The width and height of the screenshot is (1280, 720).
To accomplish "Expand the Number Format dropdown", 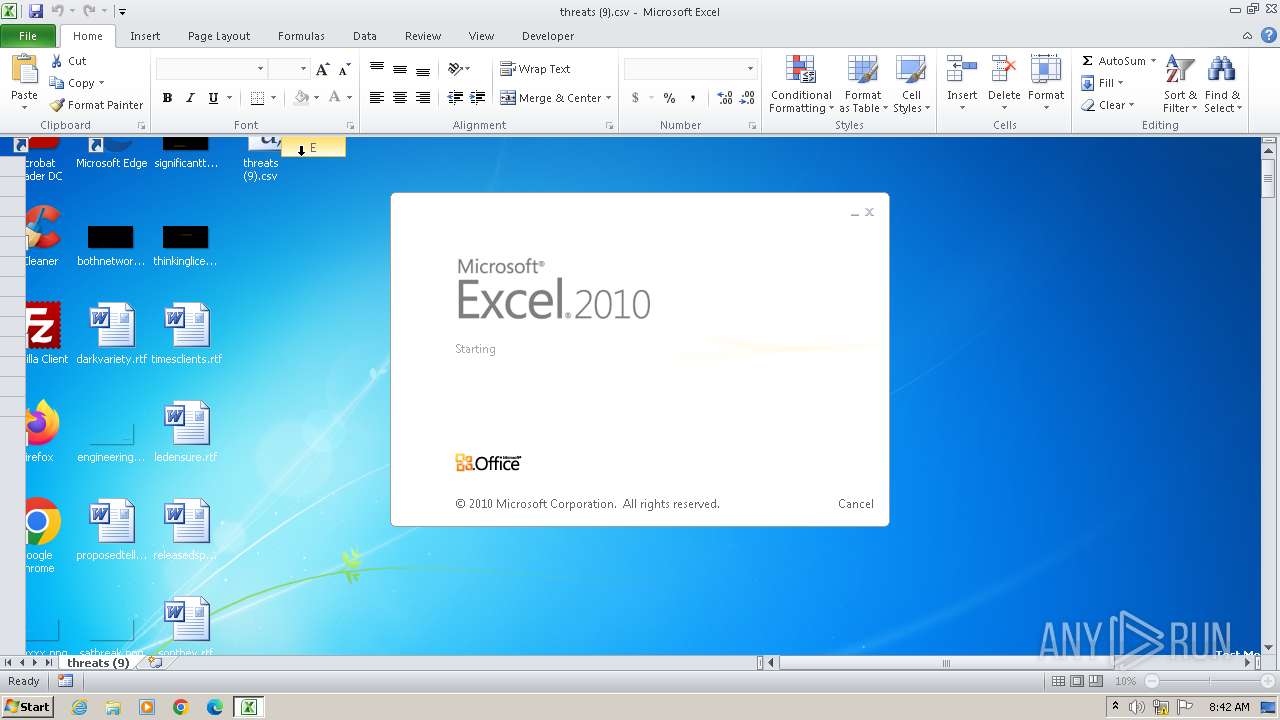I will pyautogui.click(x=750, y=69).
